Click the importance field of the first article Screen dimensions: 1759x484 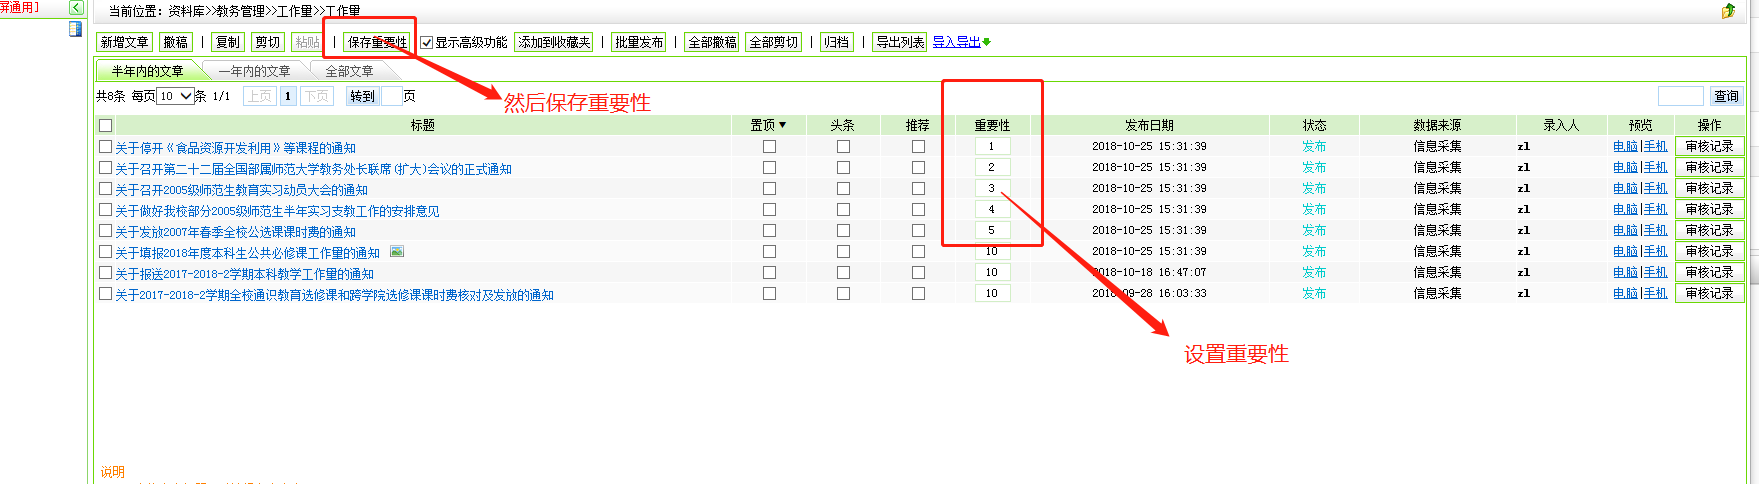991,147
